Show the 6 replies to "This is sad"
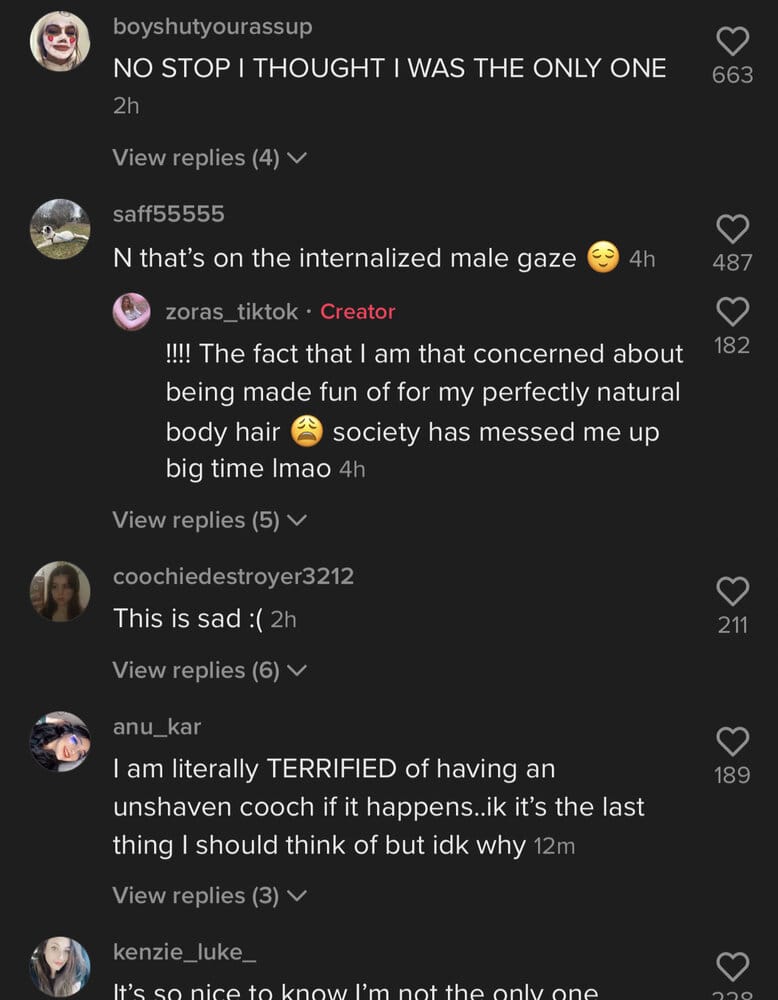The width and height of the screenshot is (778, 1000). pos(208,670)
